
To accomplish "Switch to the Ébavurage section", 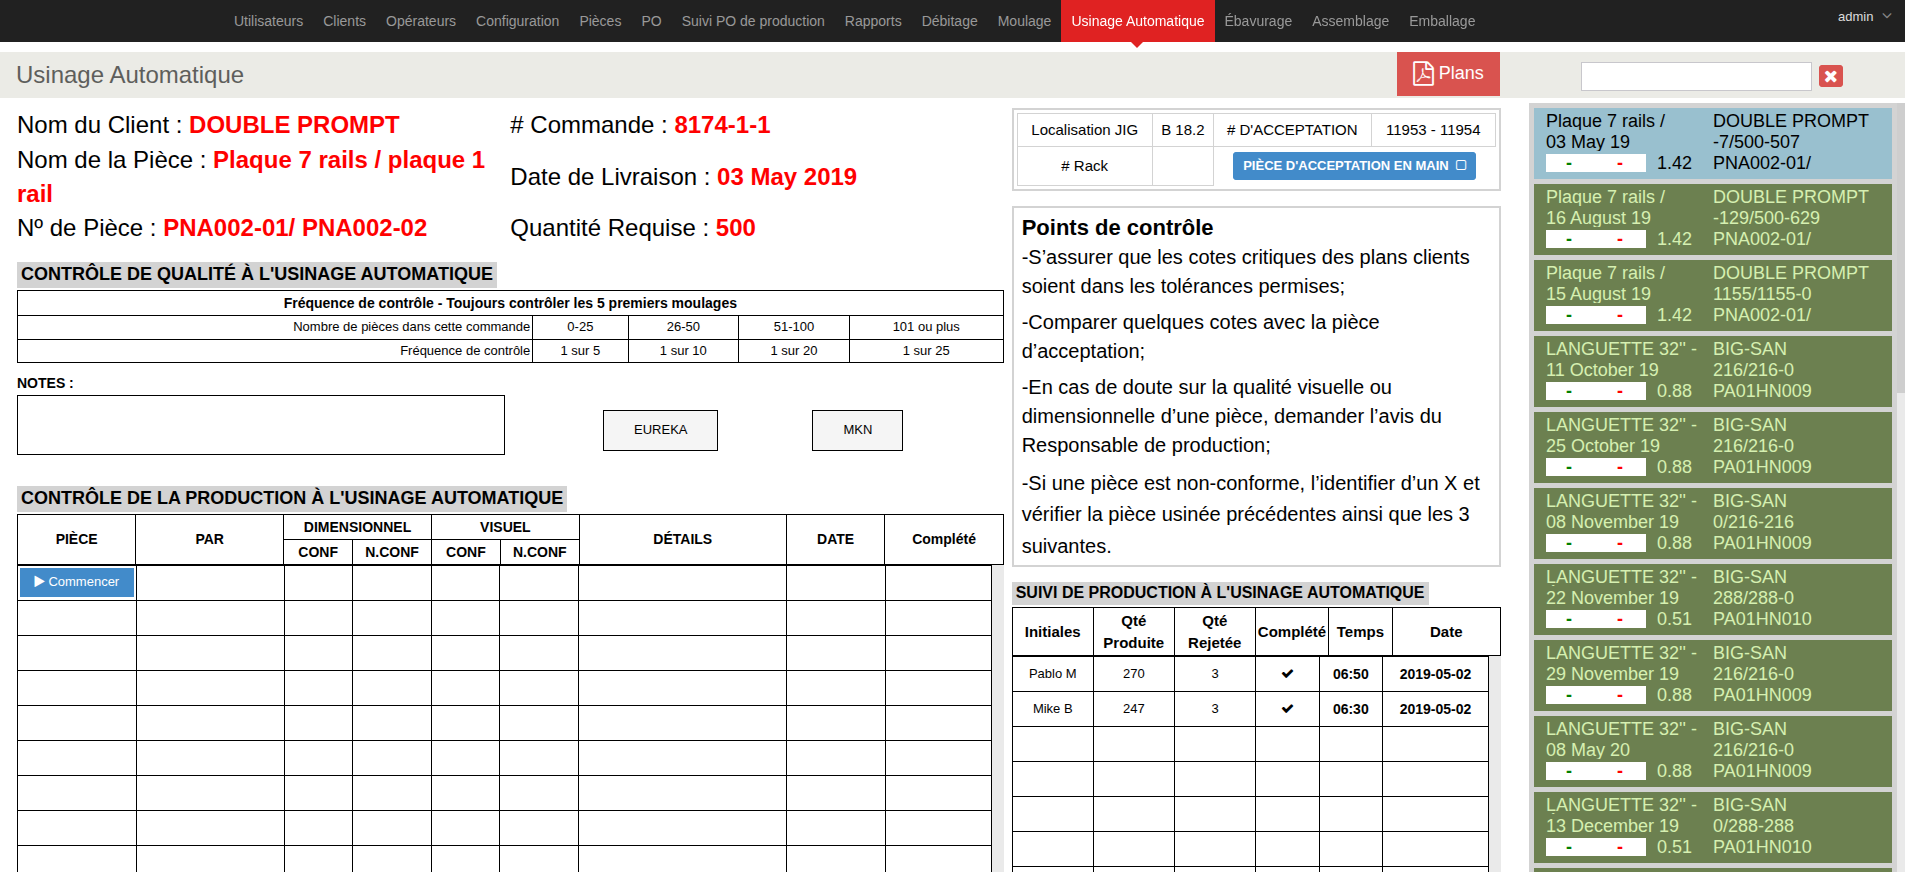I will [x=1258, y=21].
